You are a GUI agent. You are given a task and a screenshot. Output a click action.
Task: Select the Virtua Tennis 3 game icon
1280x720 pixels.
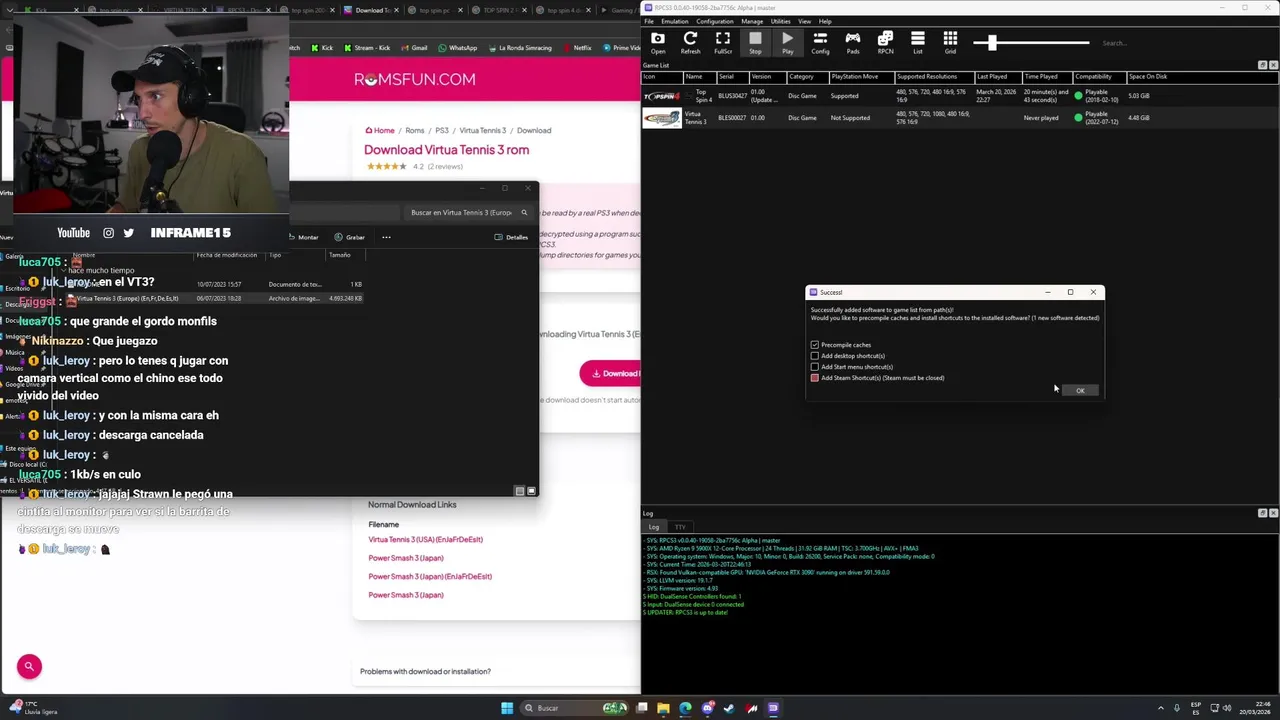[x=661, y=118]
